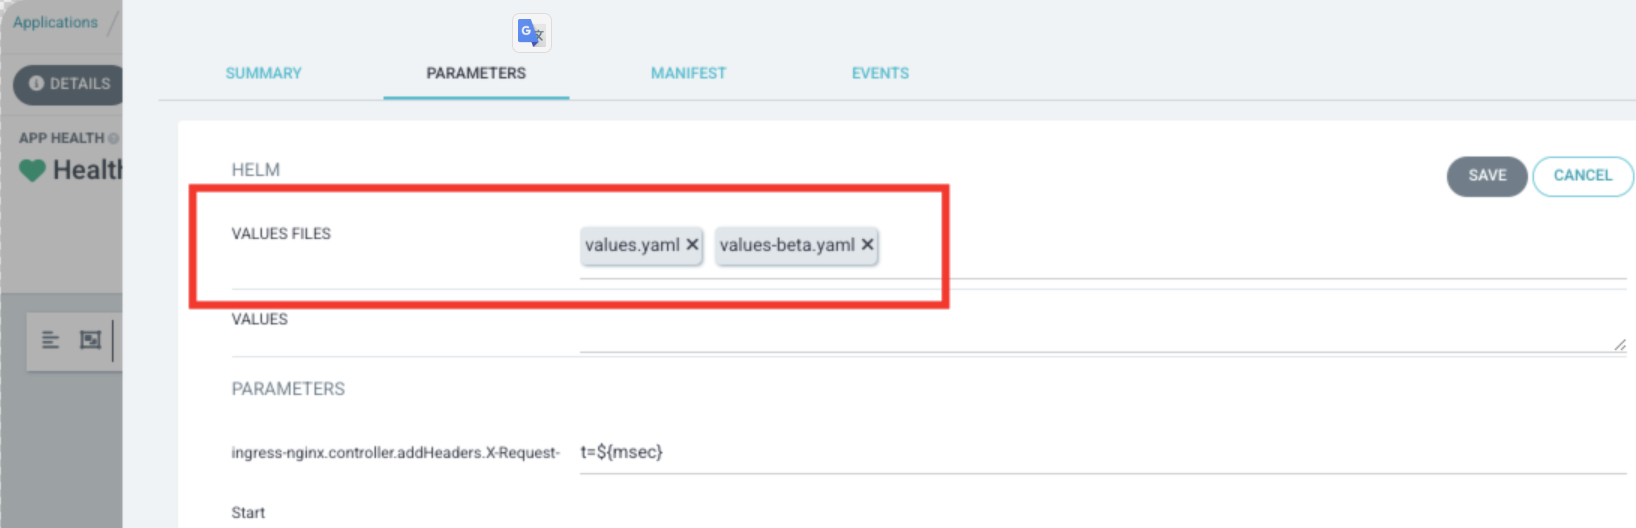
Task: Click the info icon in DETAILS button
Action: pos(37,84)
